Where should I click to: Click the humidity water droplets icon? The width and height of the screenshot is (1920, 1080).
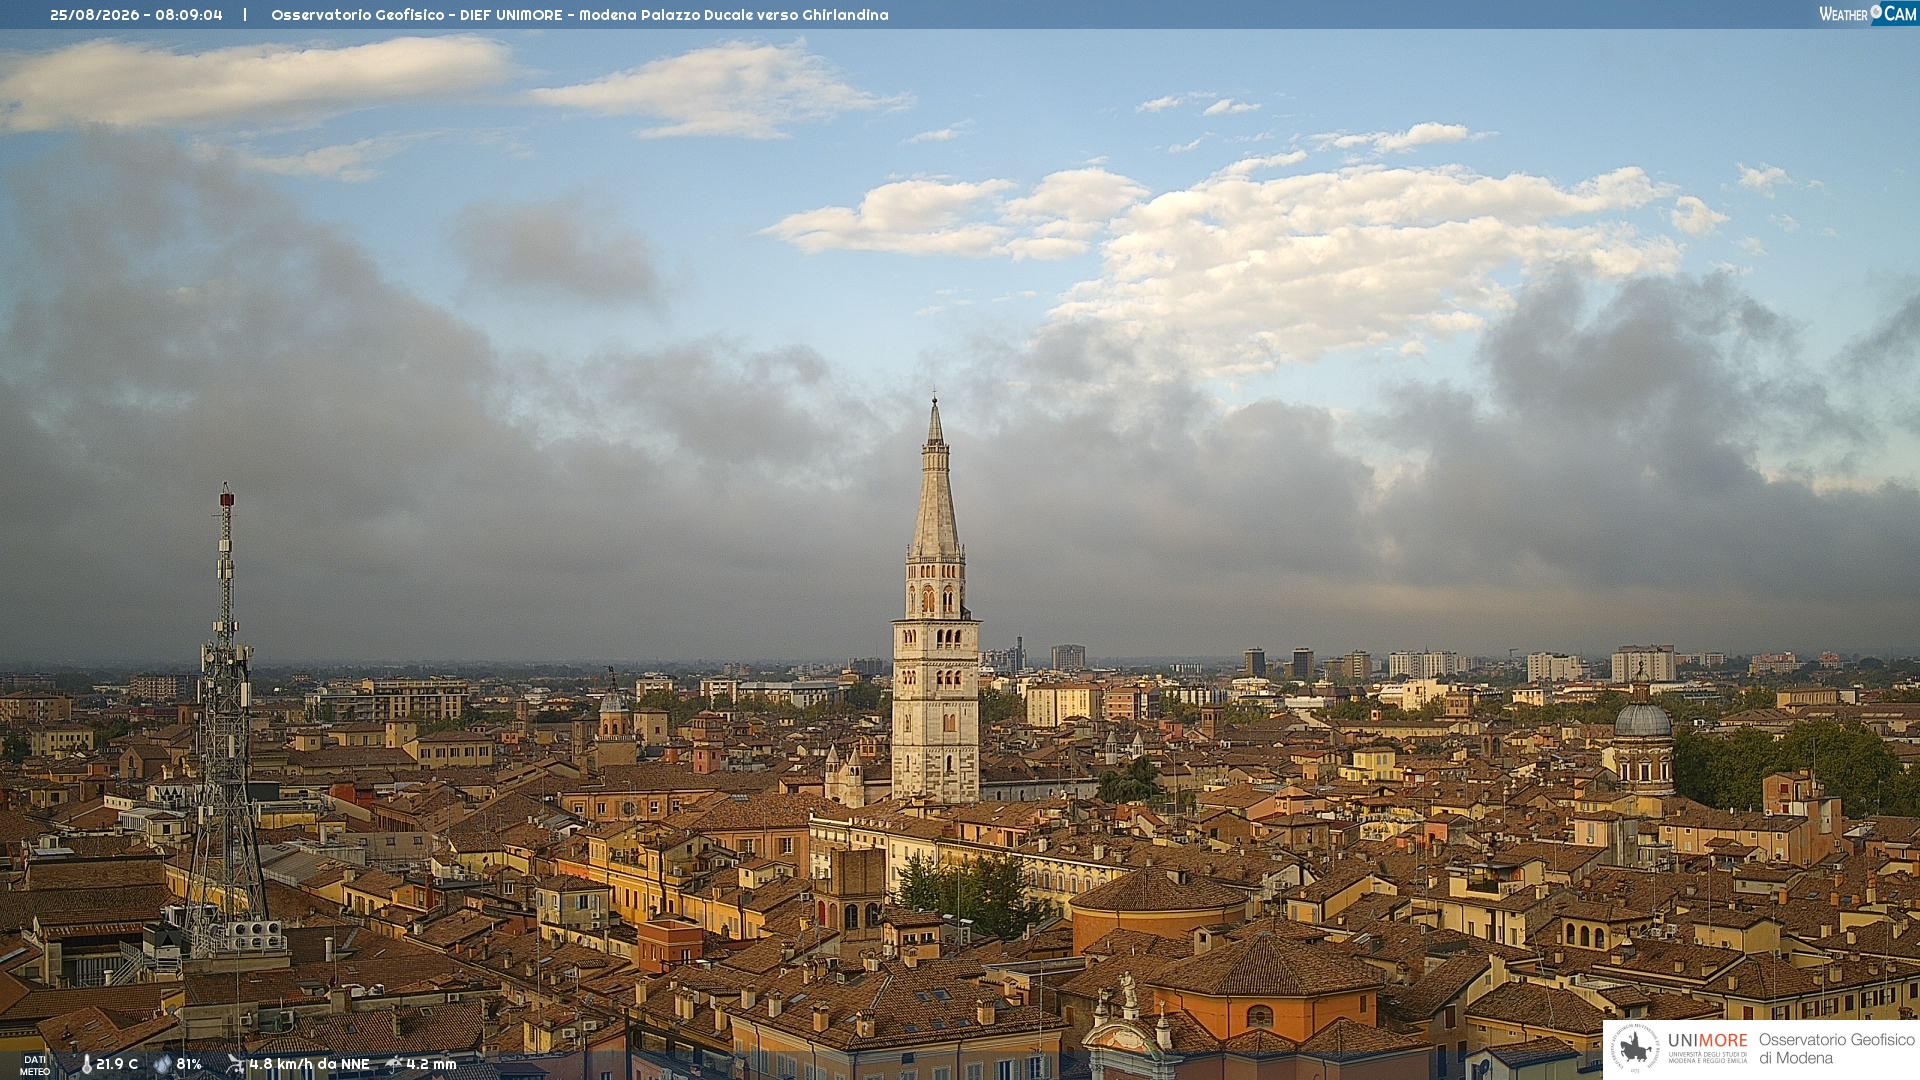tap(163, 1064)
